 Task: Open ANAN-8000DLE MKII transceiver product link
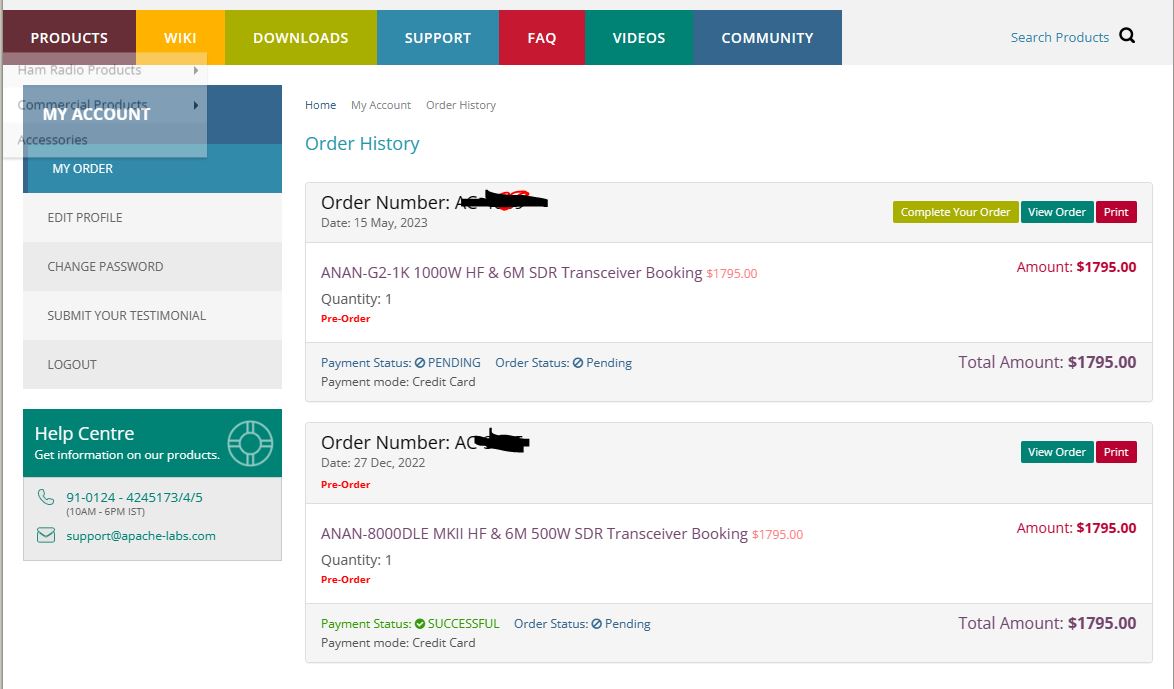click(534, 533)
